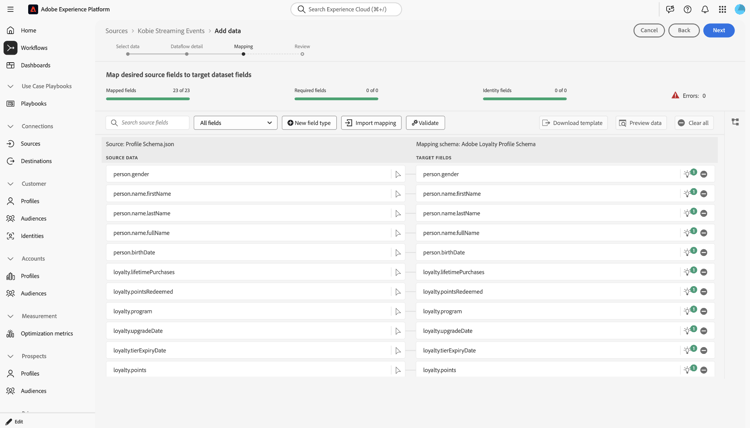
Task: Click the Sources breadcrumb link
Action: pyautogui.click(x=117, y=31)
